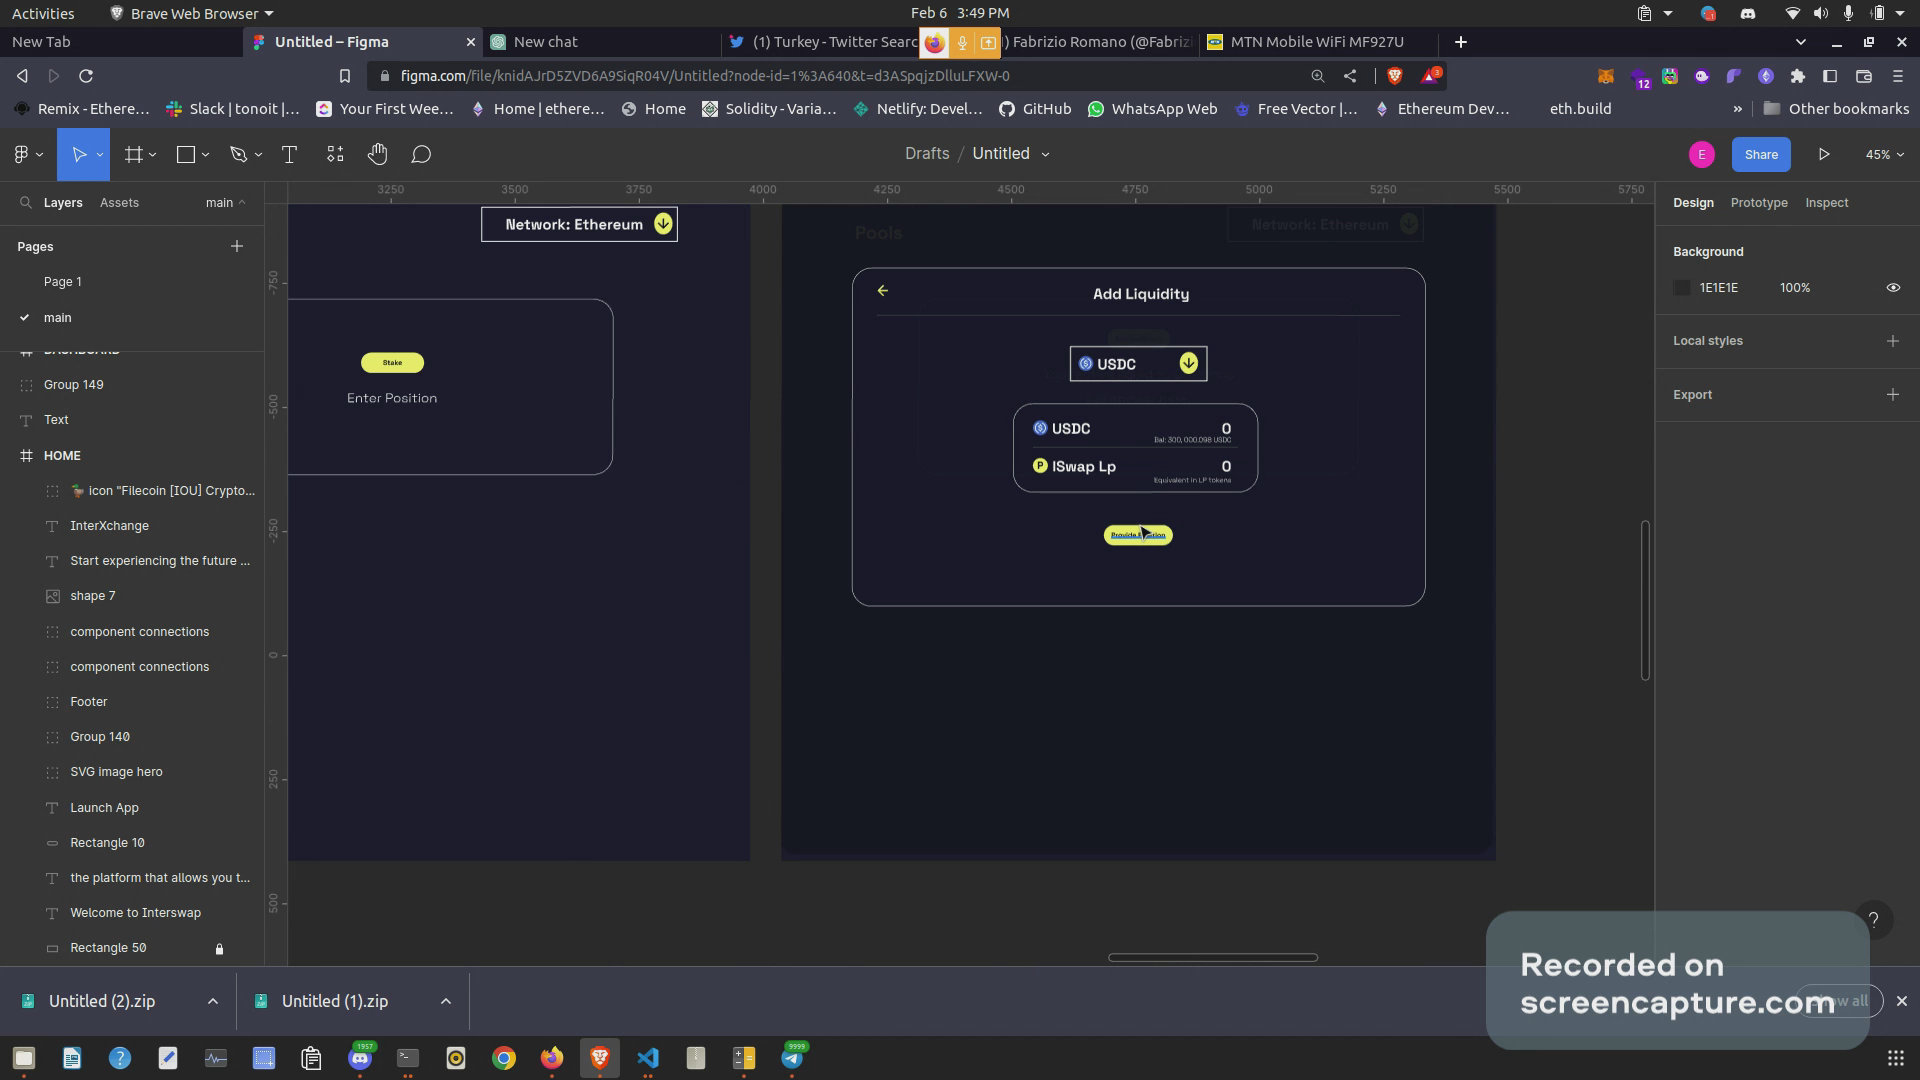Viewport: 1920px width, 1080px height.
Task: Click the MetaMask fox extension icon
Action: [x=1605, y=76]
